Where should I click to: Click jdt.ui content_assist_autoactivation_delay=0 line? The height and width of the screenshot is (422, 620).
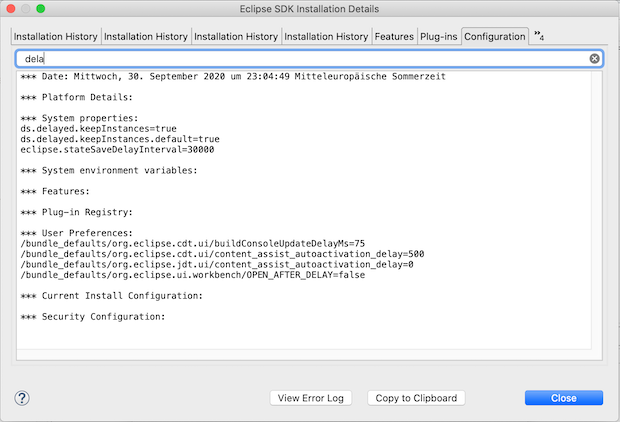217,264
